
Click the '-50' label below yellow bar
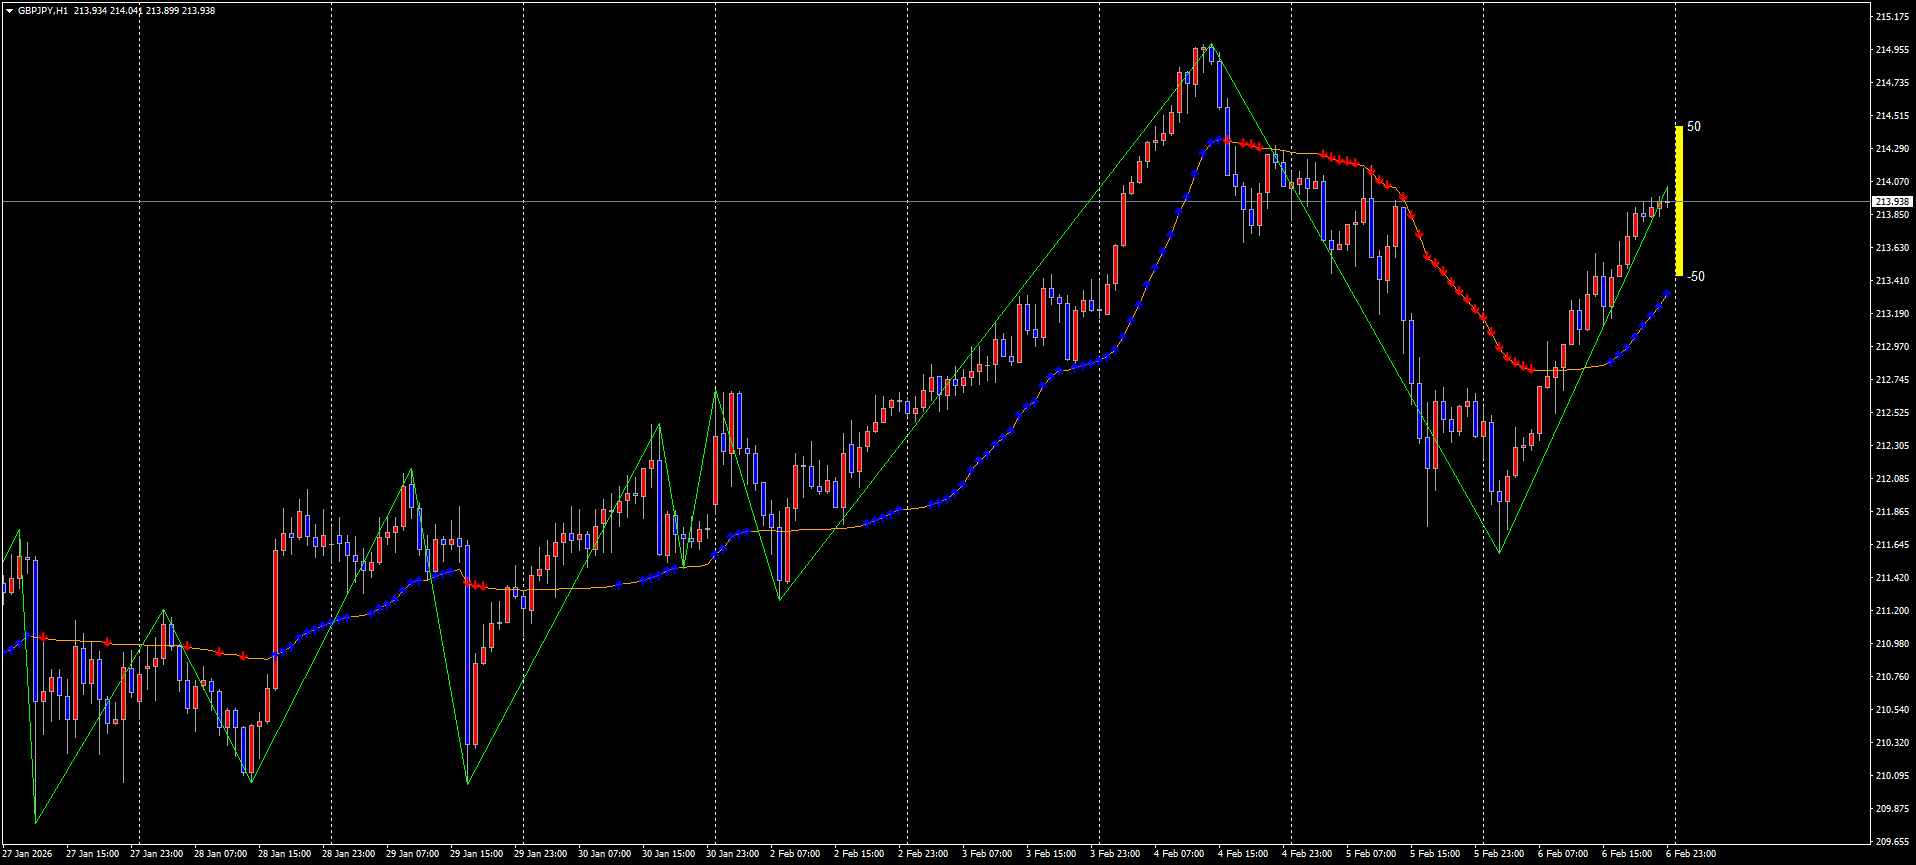[x=1696, y=277]
